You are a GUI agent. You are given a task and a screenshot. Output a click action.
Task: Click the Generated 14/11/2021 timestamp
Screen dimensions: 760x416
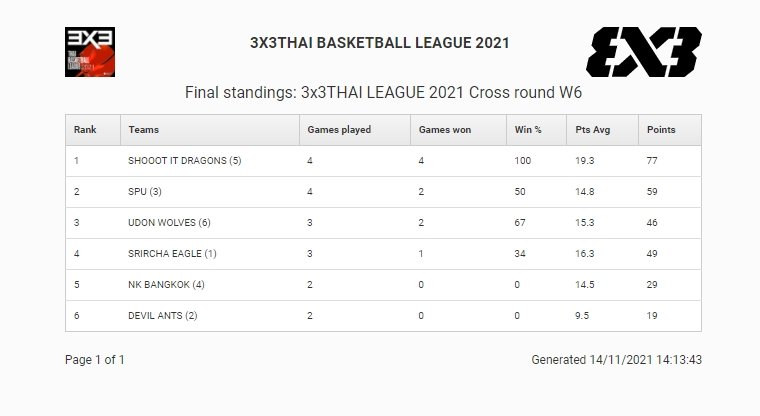click(617, 359)
